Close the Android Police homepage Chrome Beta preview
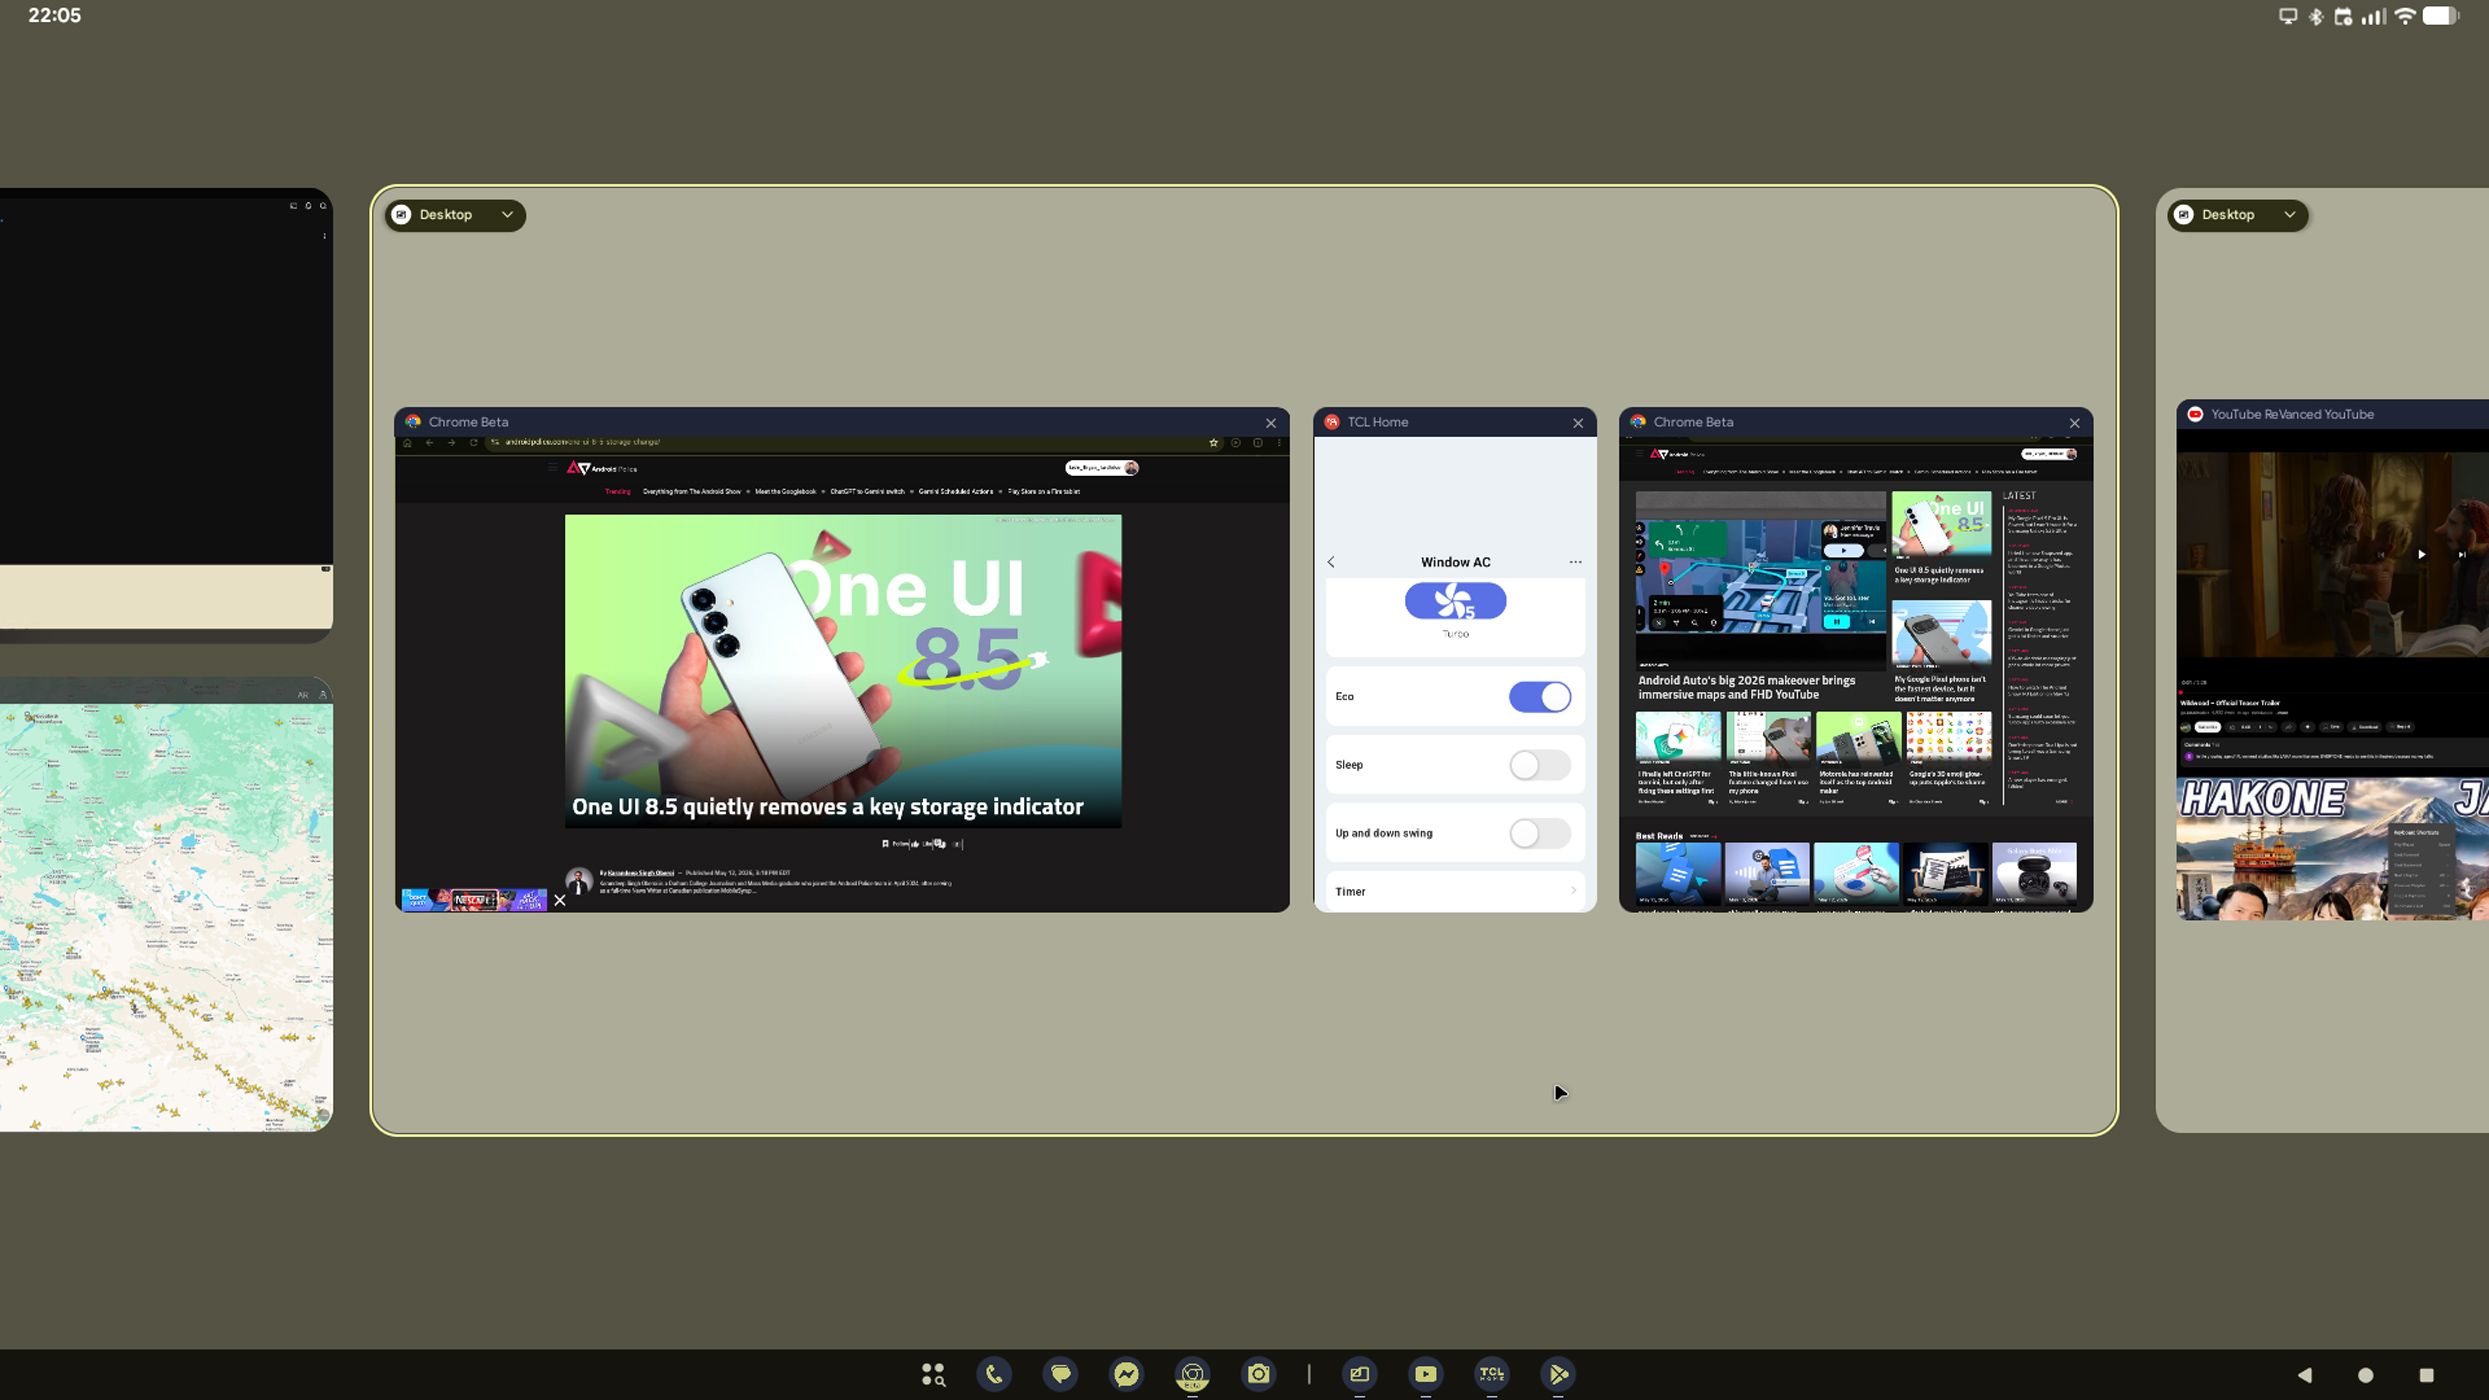The height and width of the screenshot is (1400, 2489). [2075, 423]
